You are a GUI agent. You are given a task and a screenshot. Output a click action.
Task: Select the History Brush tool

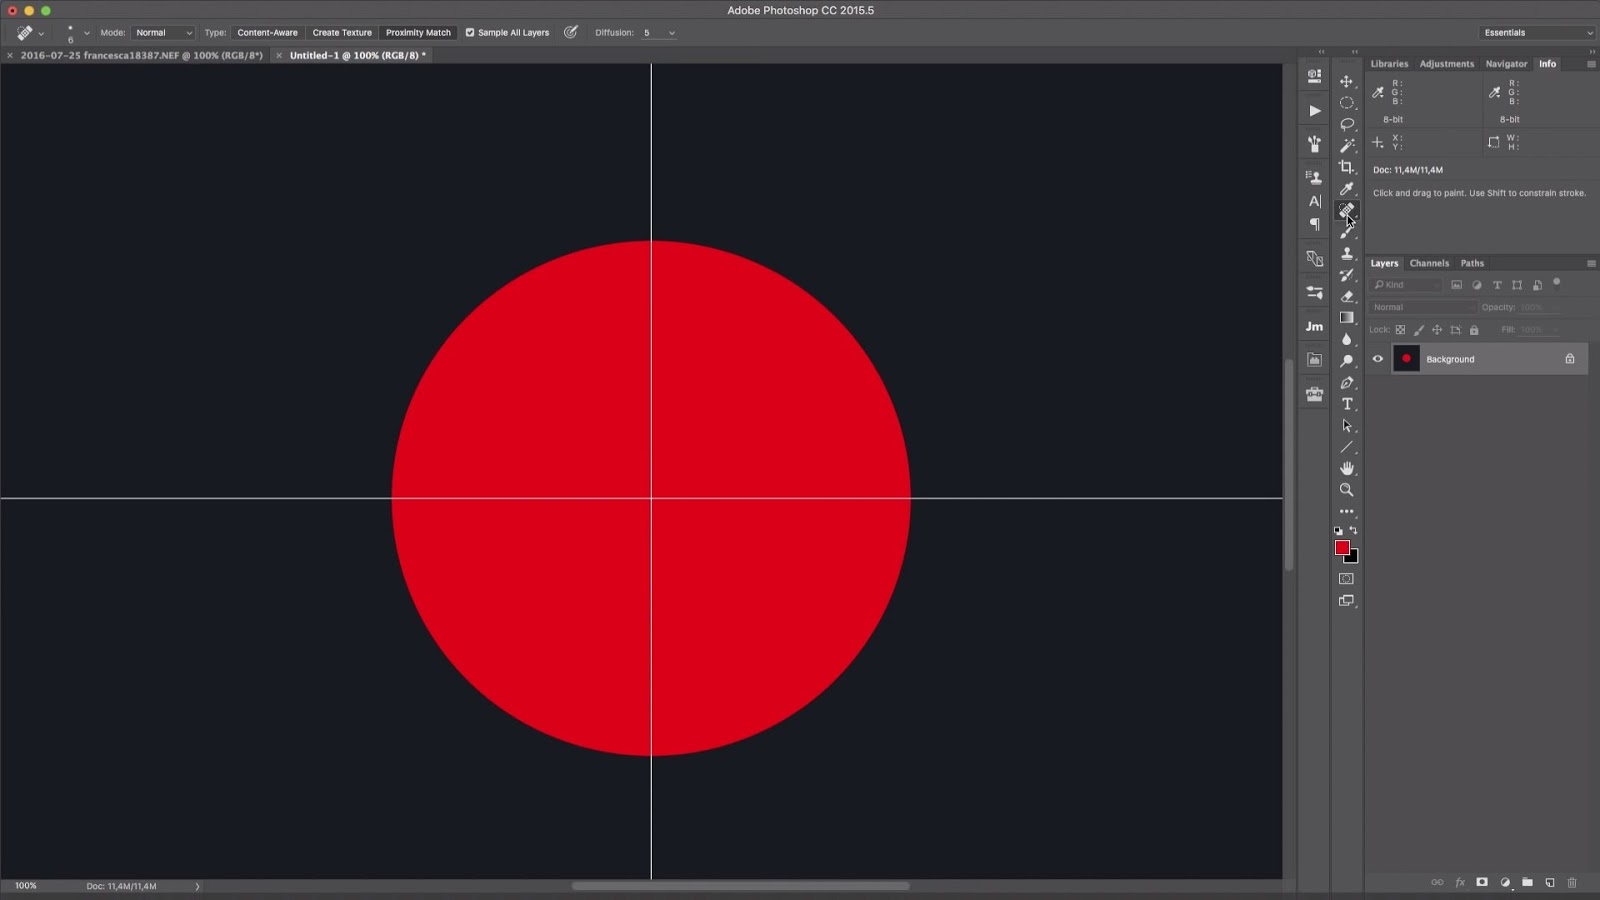coord(1347,275)
